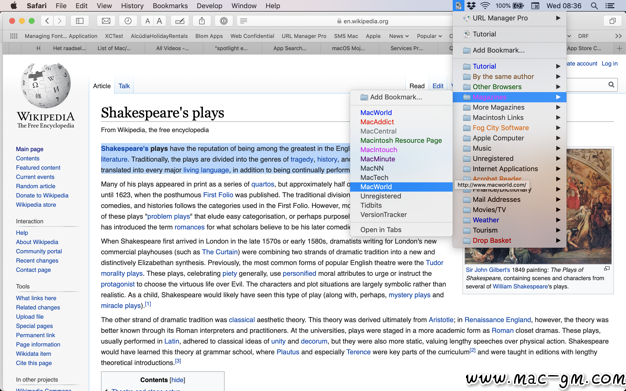The image size is (626, 391).
Task: Open XCTest favorite in the Favorites bar
Action: click(x=114, y=36)
